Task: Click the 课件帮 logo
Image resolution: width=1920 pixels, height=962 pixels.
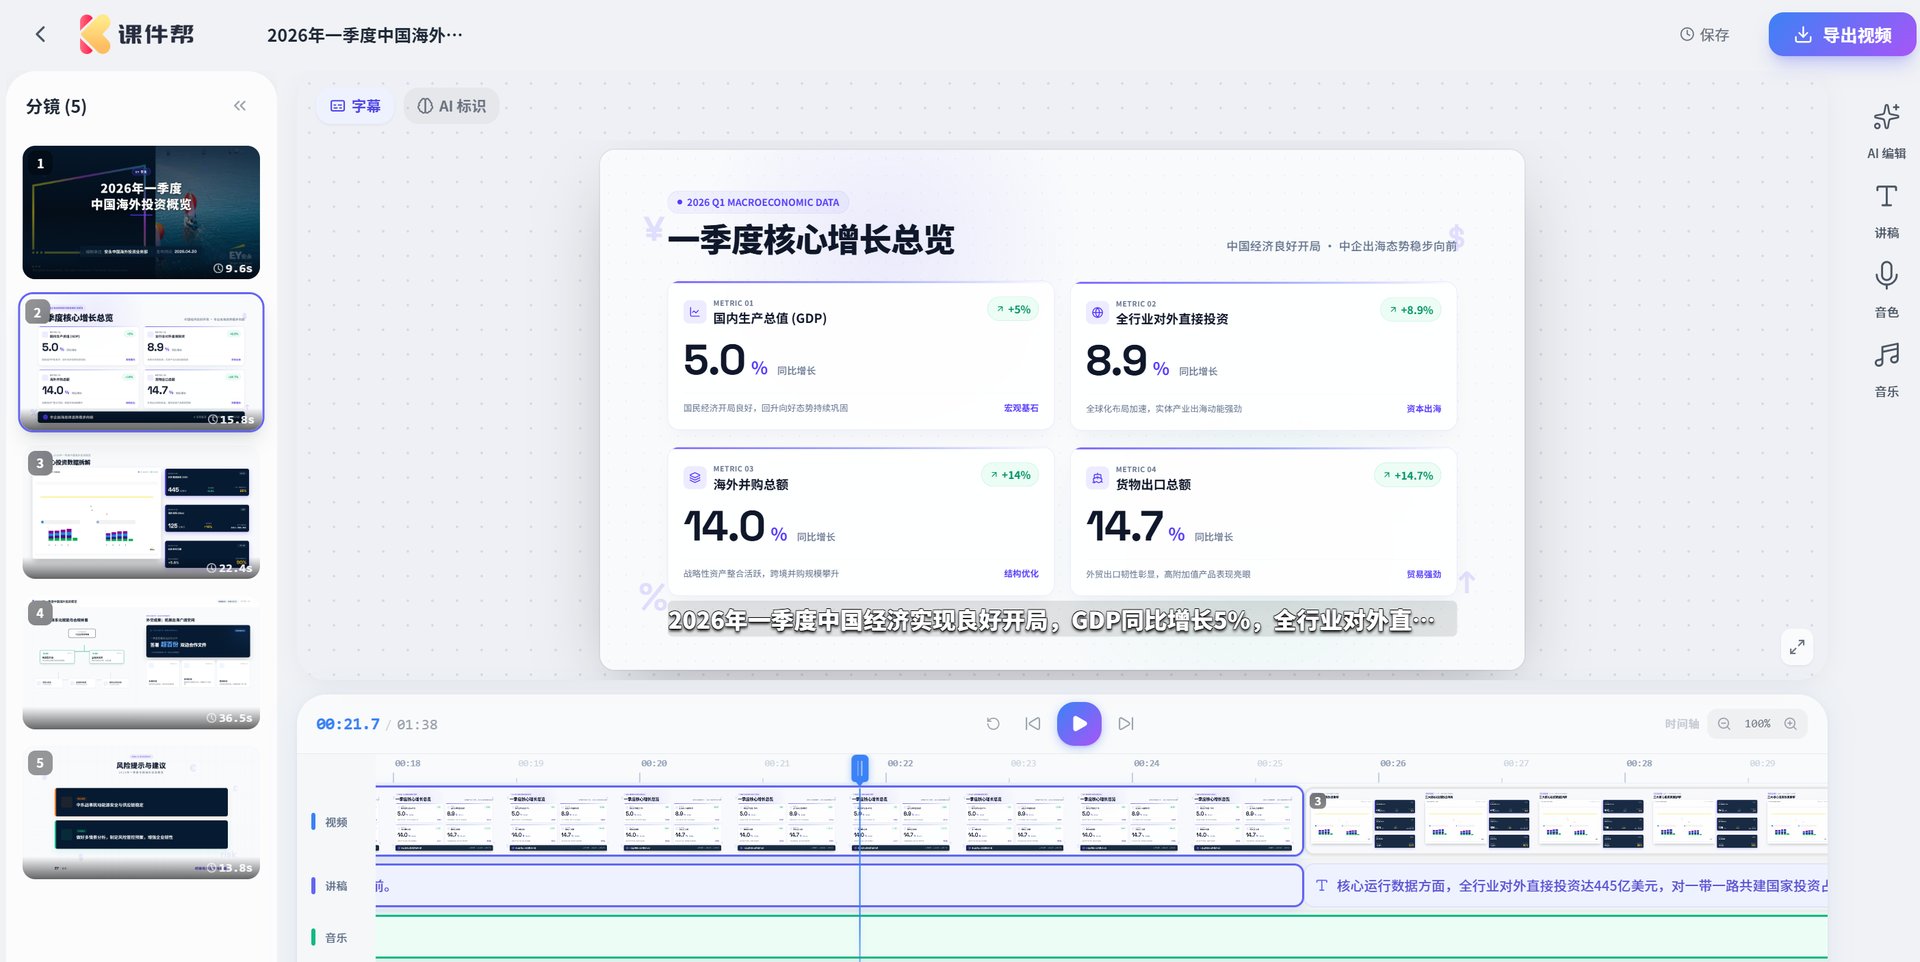Action: (x=137, y=34)
